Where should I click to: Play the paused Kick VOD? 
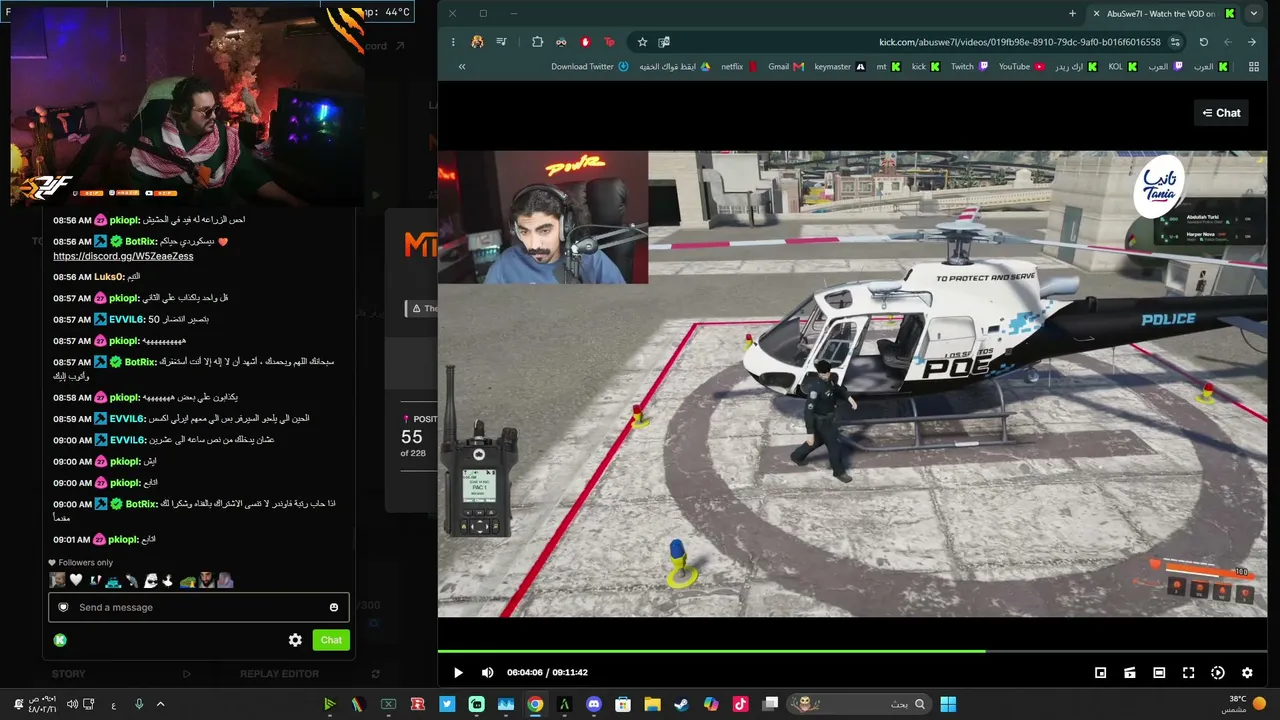(458, 673)
